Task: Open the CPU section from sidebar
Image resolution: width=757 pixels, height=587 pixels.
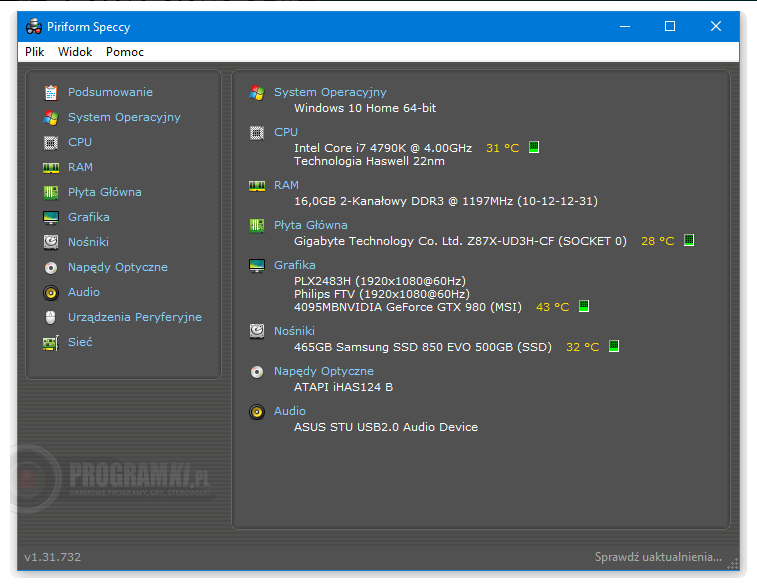Action: [x=80, y=142]
